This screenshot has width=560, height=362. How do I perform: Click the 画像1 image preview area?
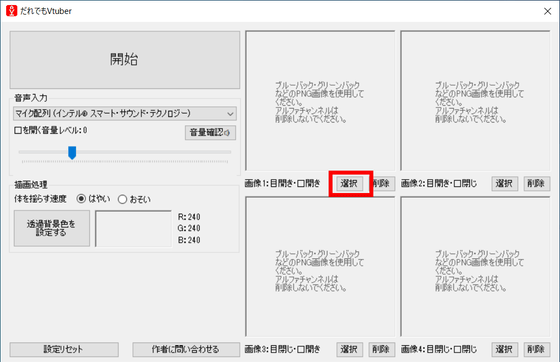point(320,101)
